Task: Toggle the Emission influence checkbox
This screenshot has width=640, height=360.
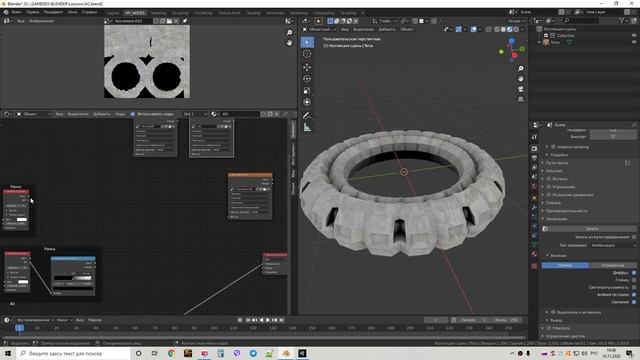Action: [634, 302]
